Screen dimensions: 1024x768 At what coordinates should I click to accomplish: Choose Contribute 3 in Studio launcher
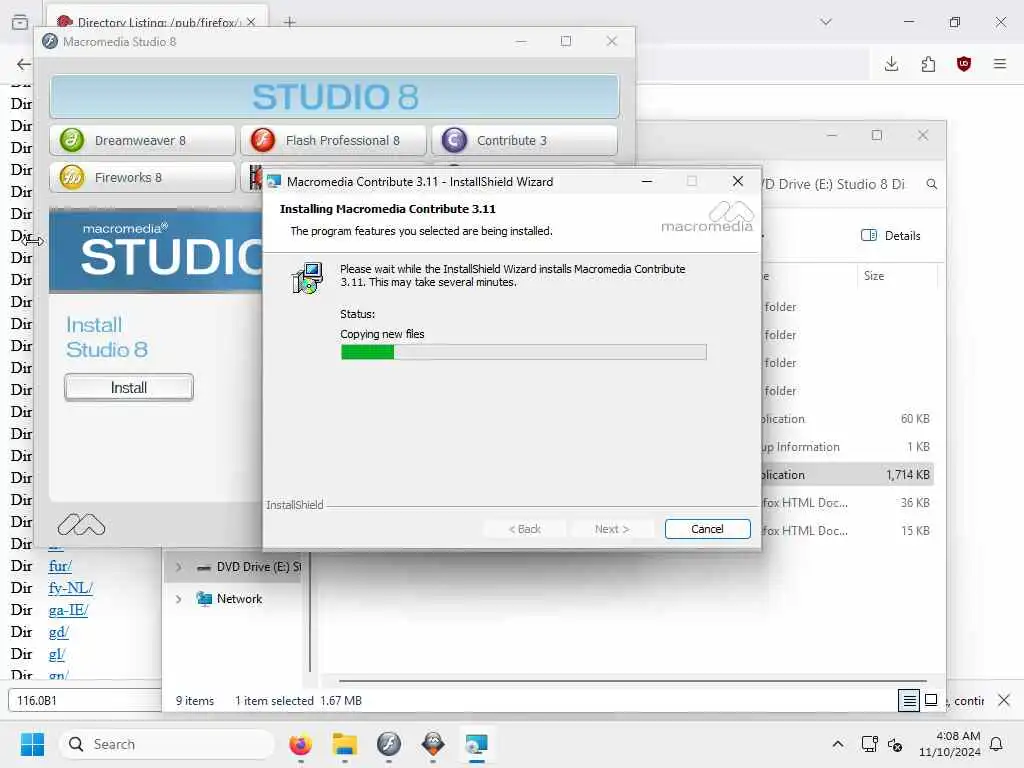tap(524, 140)
